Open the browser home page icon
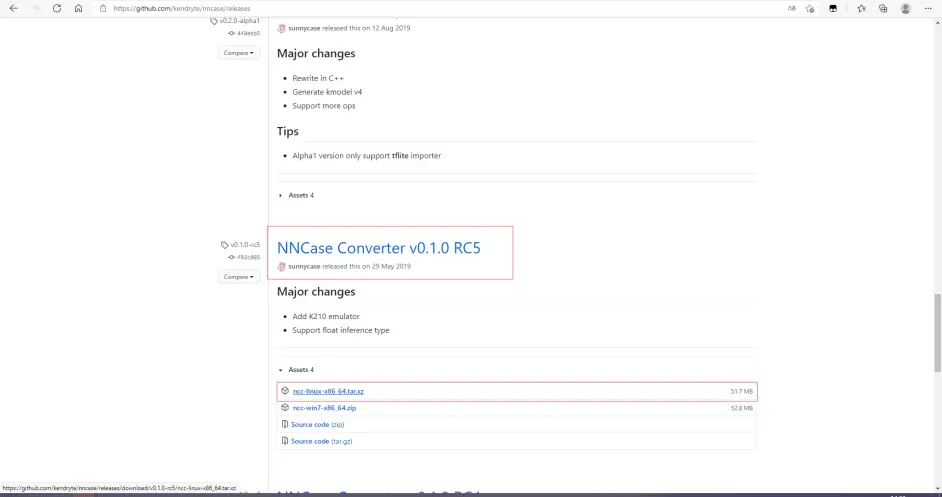This screenshot has height=497, width=942. pos(78,8)
